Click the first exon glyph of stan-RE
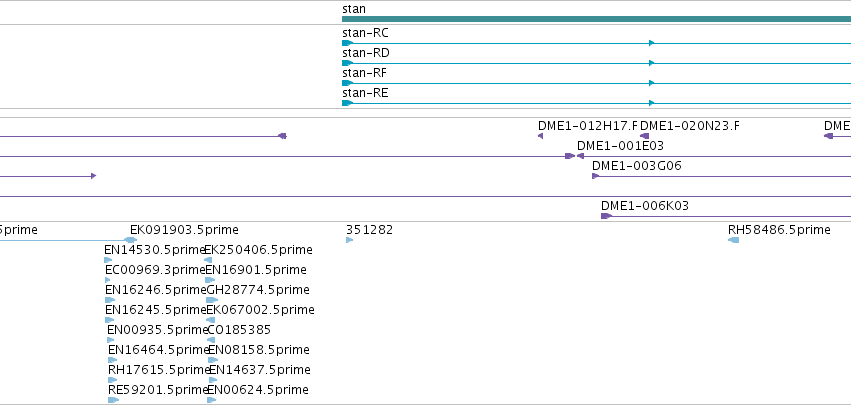The width and height of the screenshot is (851, 405). coord(347,103)
